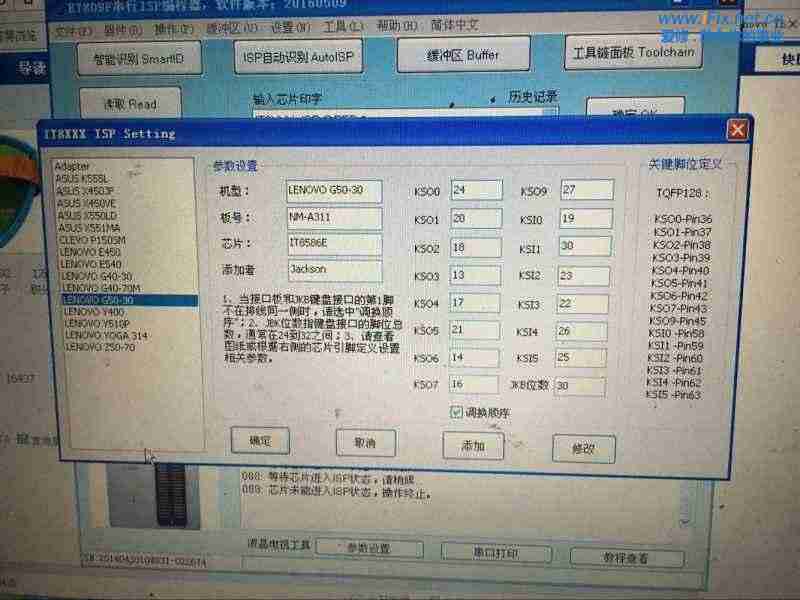
Task: Close the IT8XXX ISP Setting dialog
Action: [x=737, y=129]
